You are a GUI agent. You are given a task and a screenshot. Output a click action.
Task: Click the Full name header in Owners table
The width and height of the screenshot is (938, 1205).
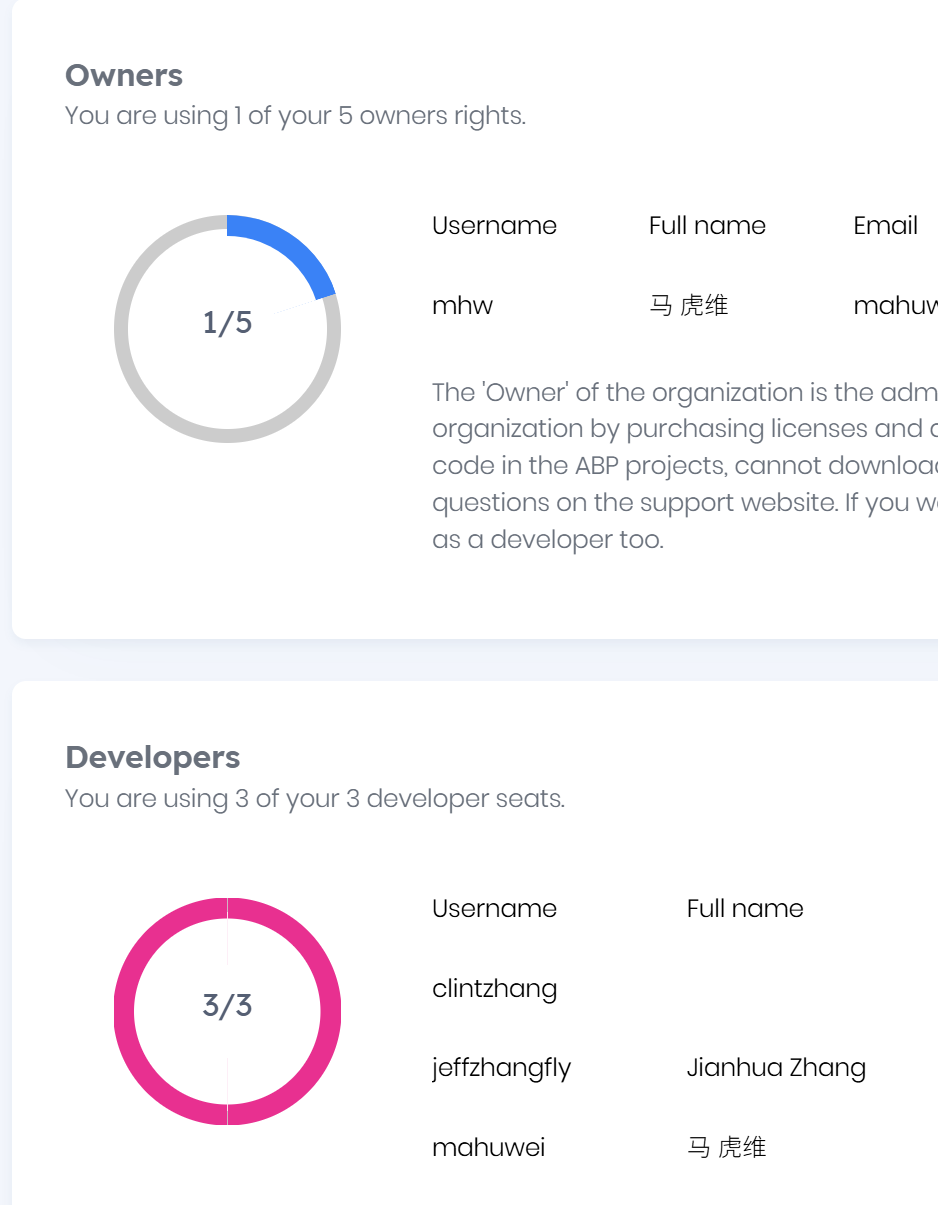(707, 226)
